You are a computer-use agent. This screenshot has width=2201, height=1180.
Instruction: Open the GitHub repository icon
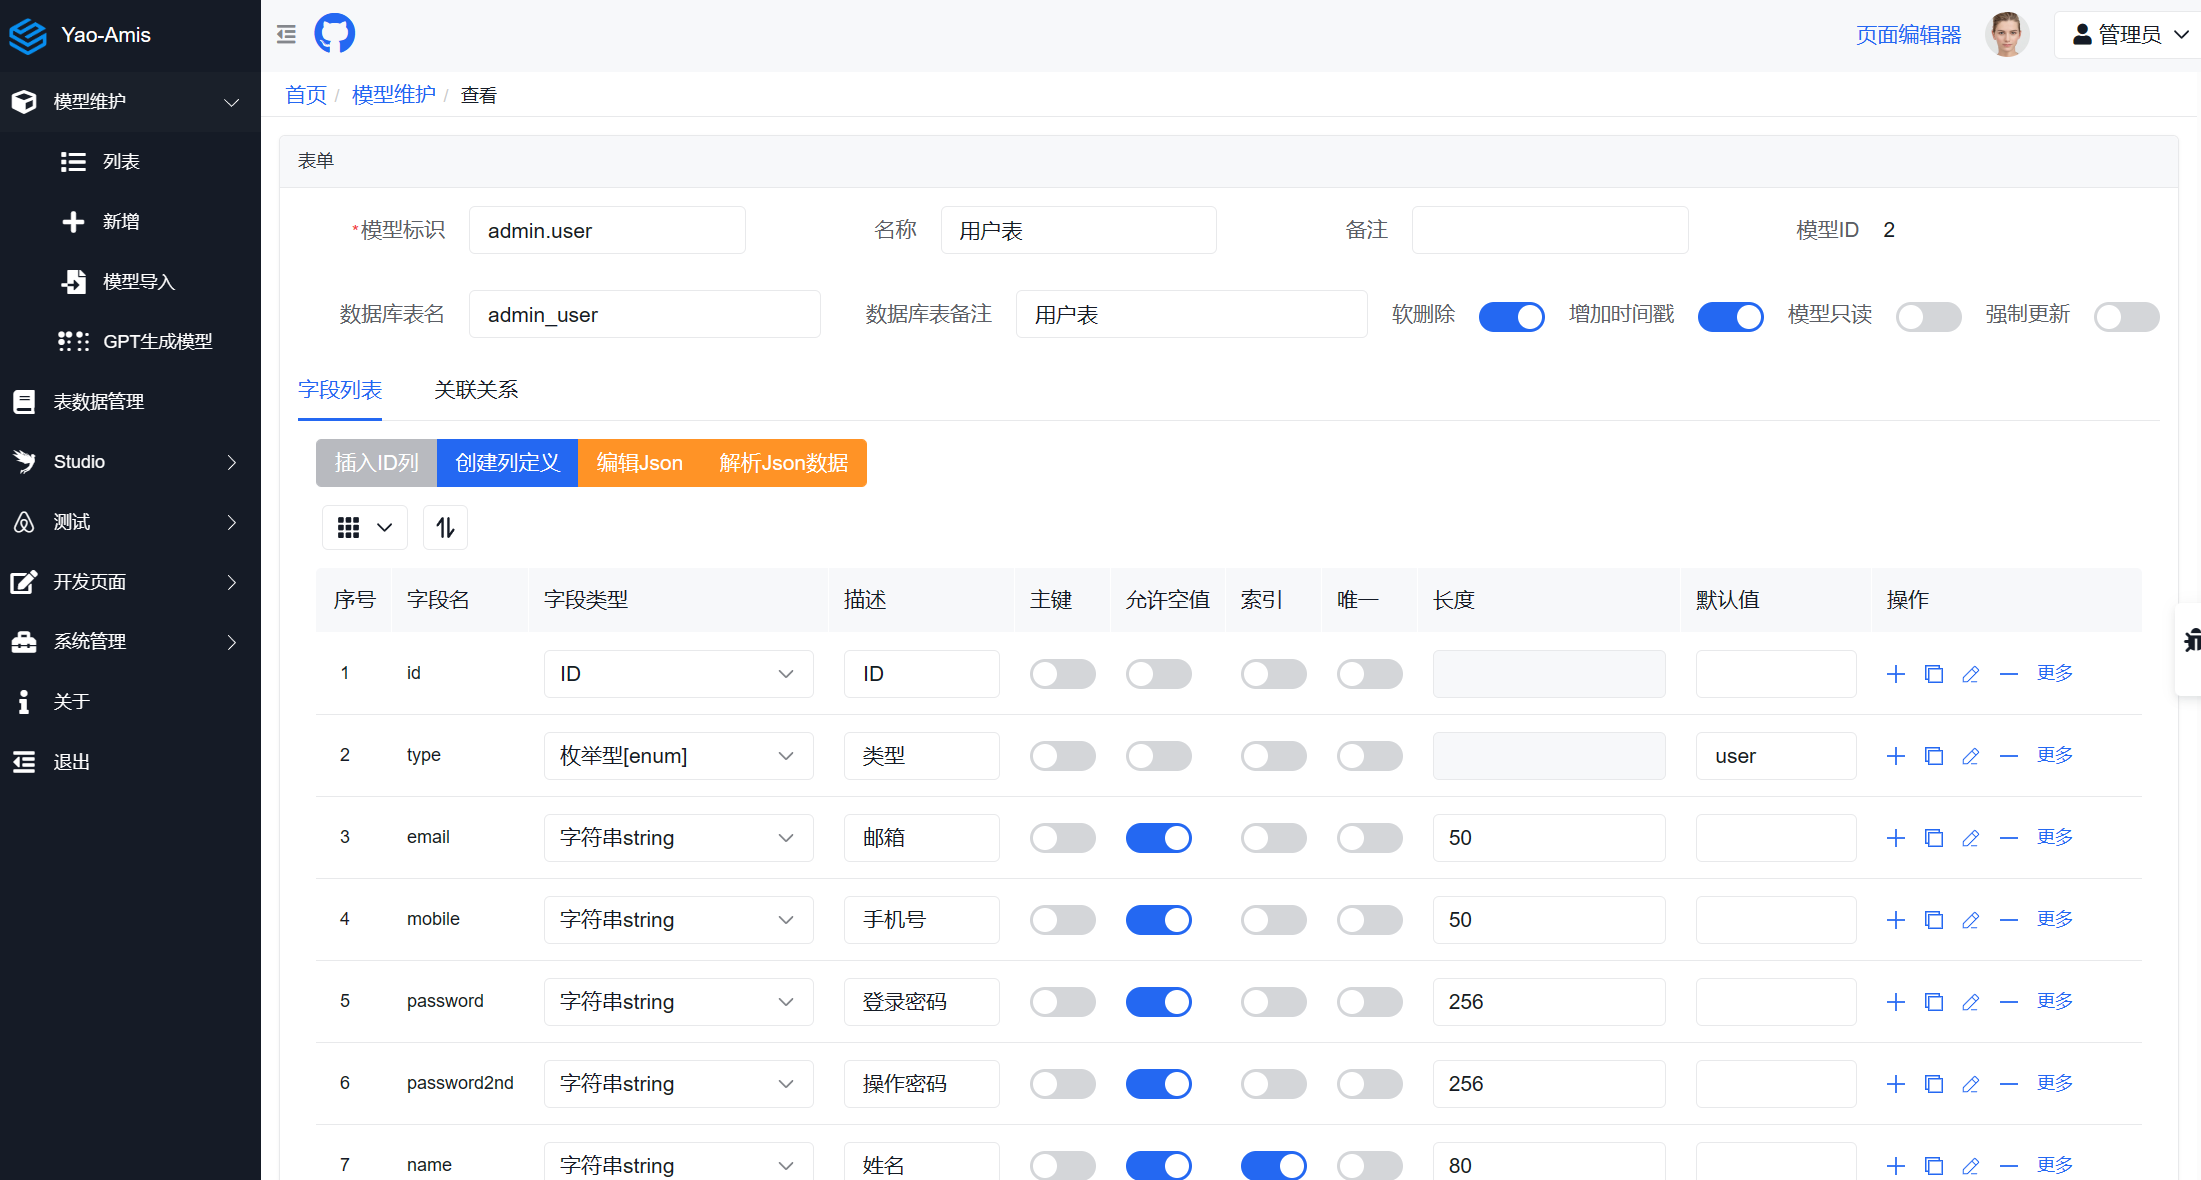pyautogui.click(x=334, y=34)
